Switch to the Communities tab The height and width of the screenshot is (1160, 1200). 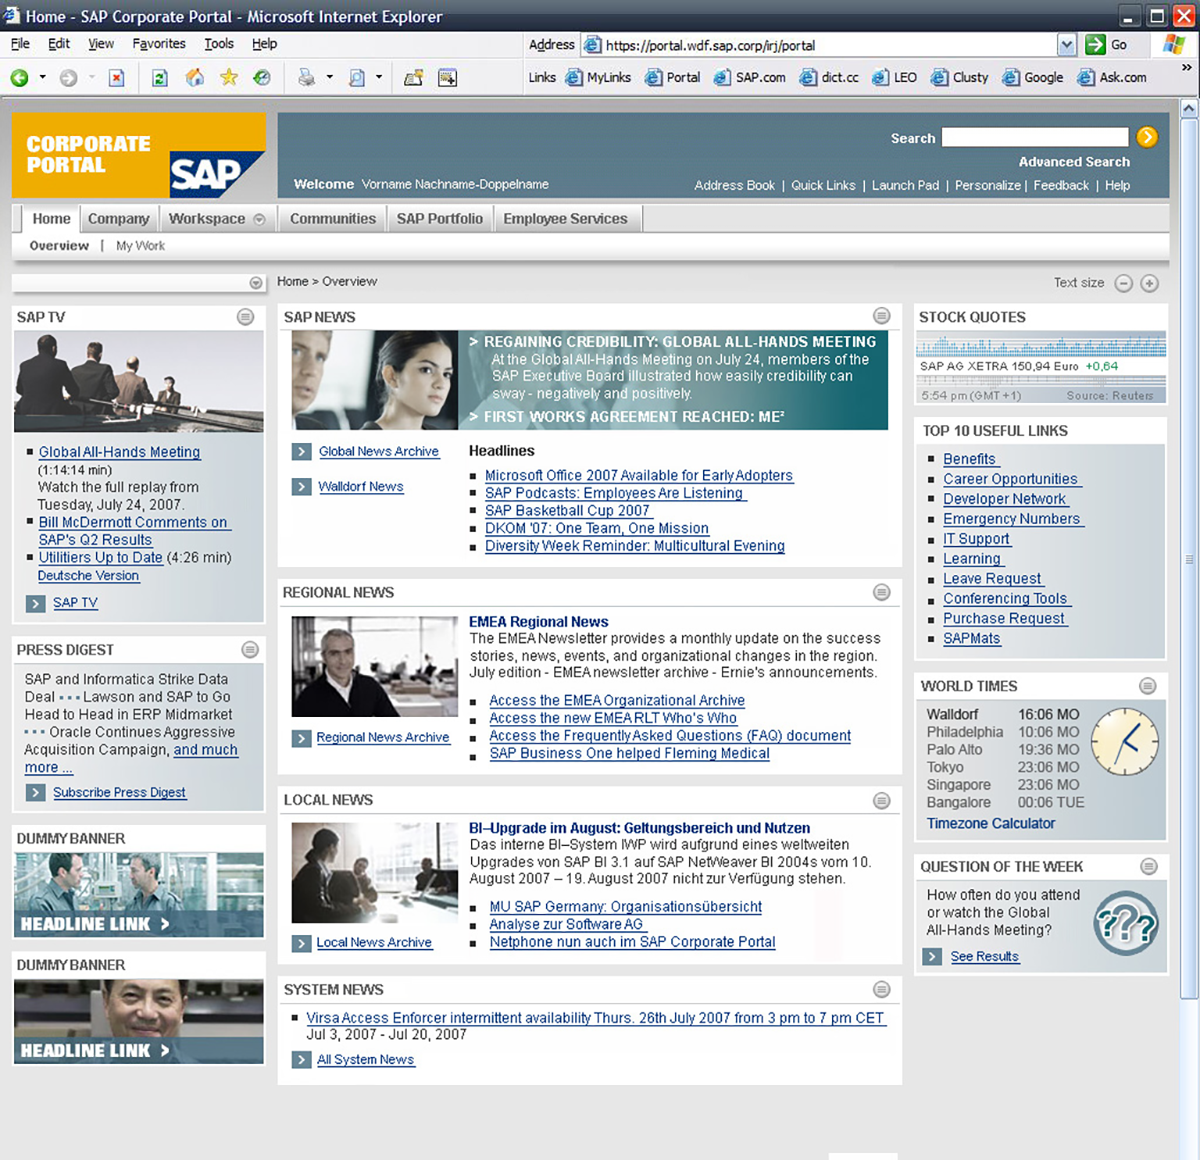click(332, 218)
